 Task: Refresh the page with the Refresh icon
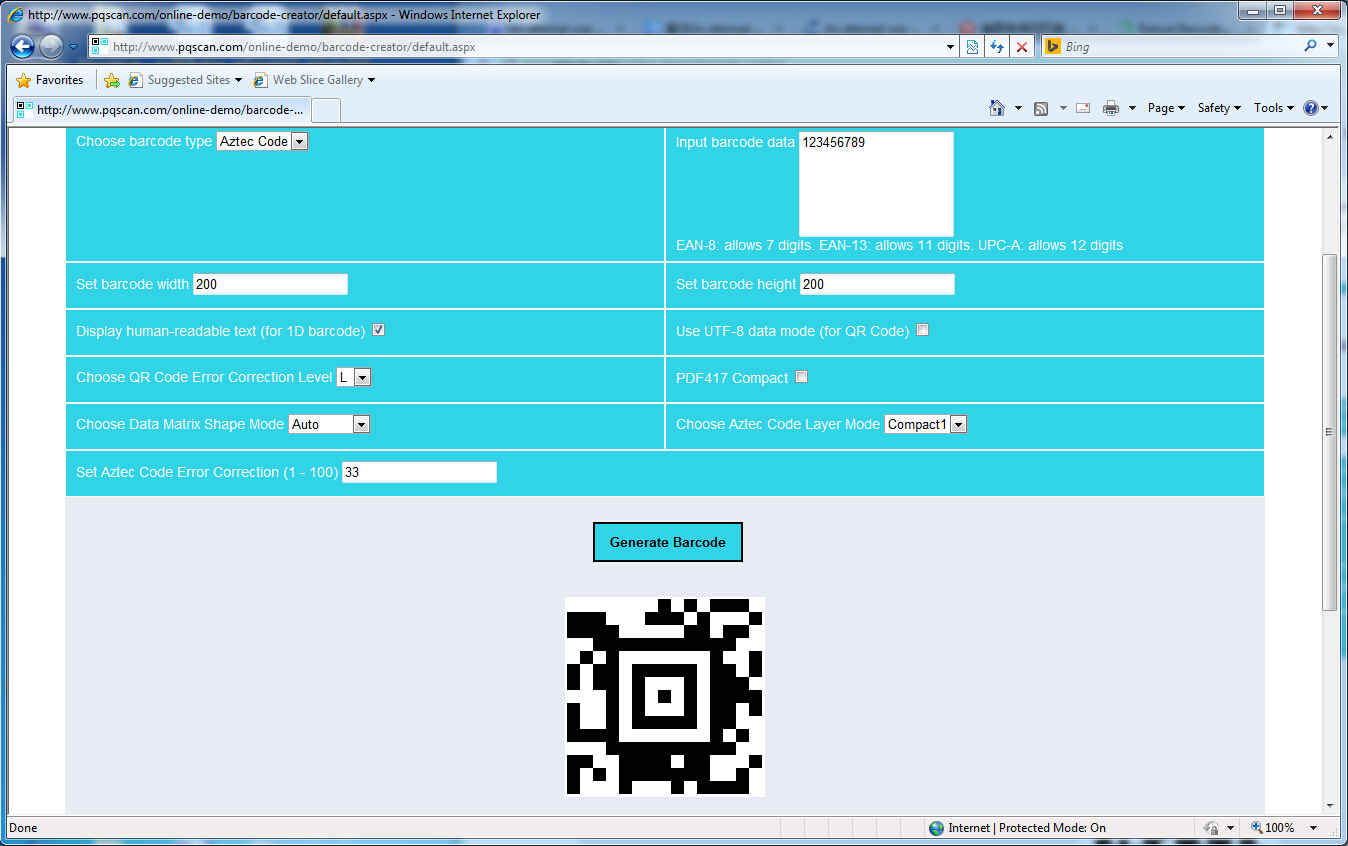pos(996,47)
